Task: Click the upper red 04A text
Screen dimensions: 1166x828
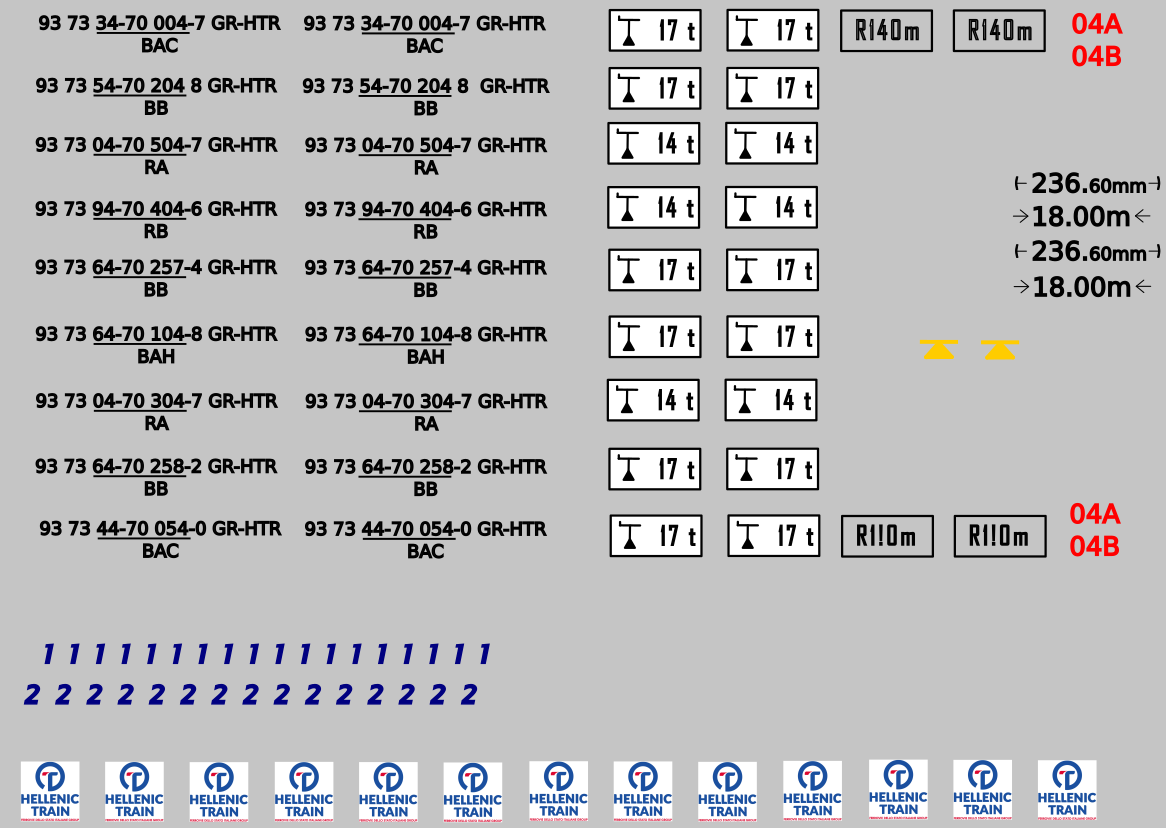Action: pyautogui.click(x=1096, y=25)
